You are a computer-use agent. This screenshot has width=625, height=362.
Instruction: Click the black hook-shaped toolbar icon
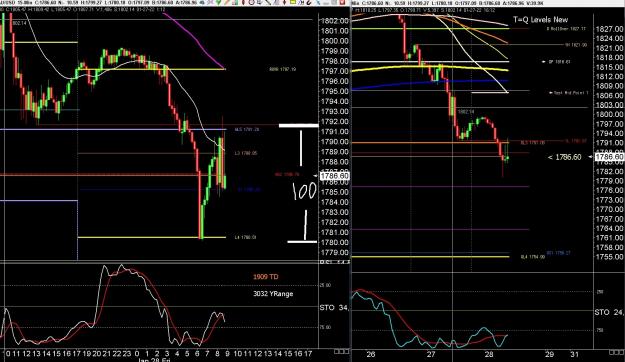click(309, 2)
